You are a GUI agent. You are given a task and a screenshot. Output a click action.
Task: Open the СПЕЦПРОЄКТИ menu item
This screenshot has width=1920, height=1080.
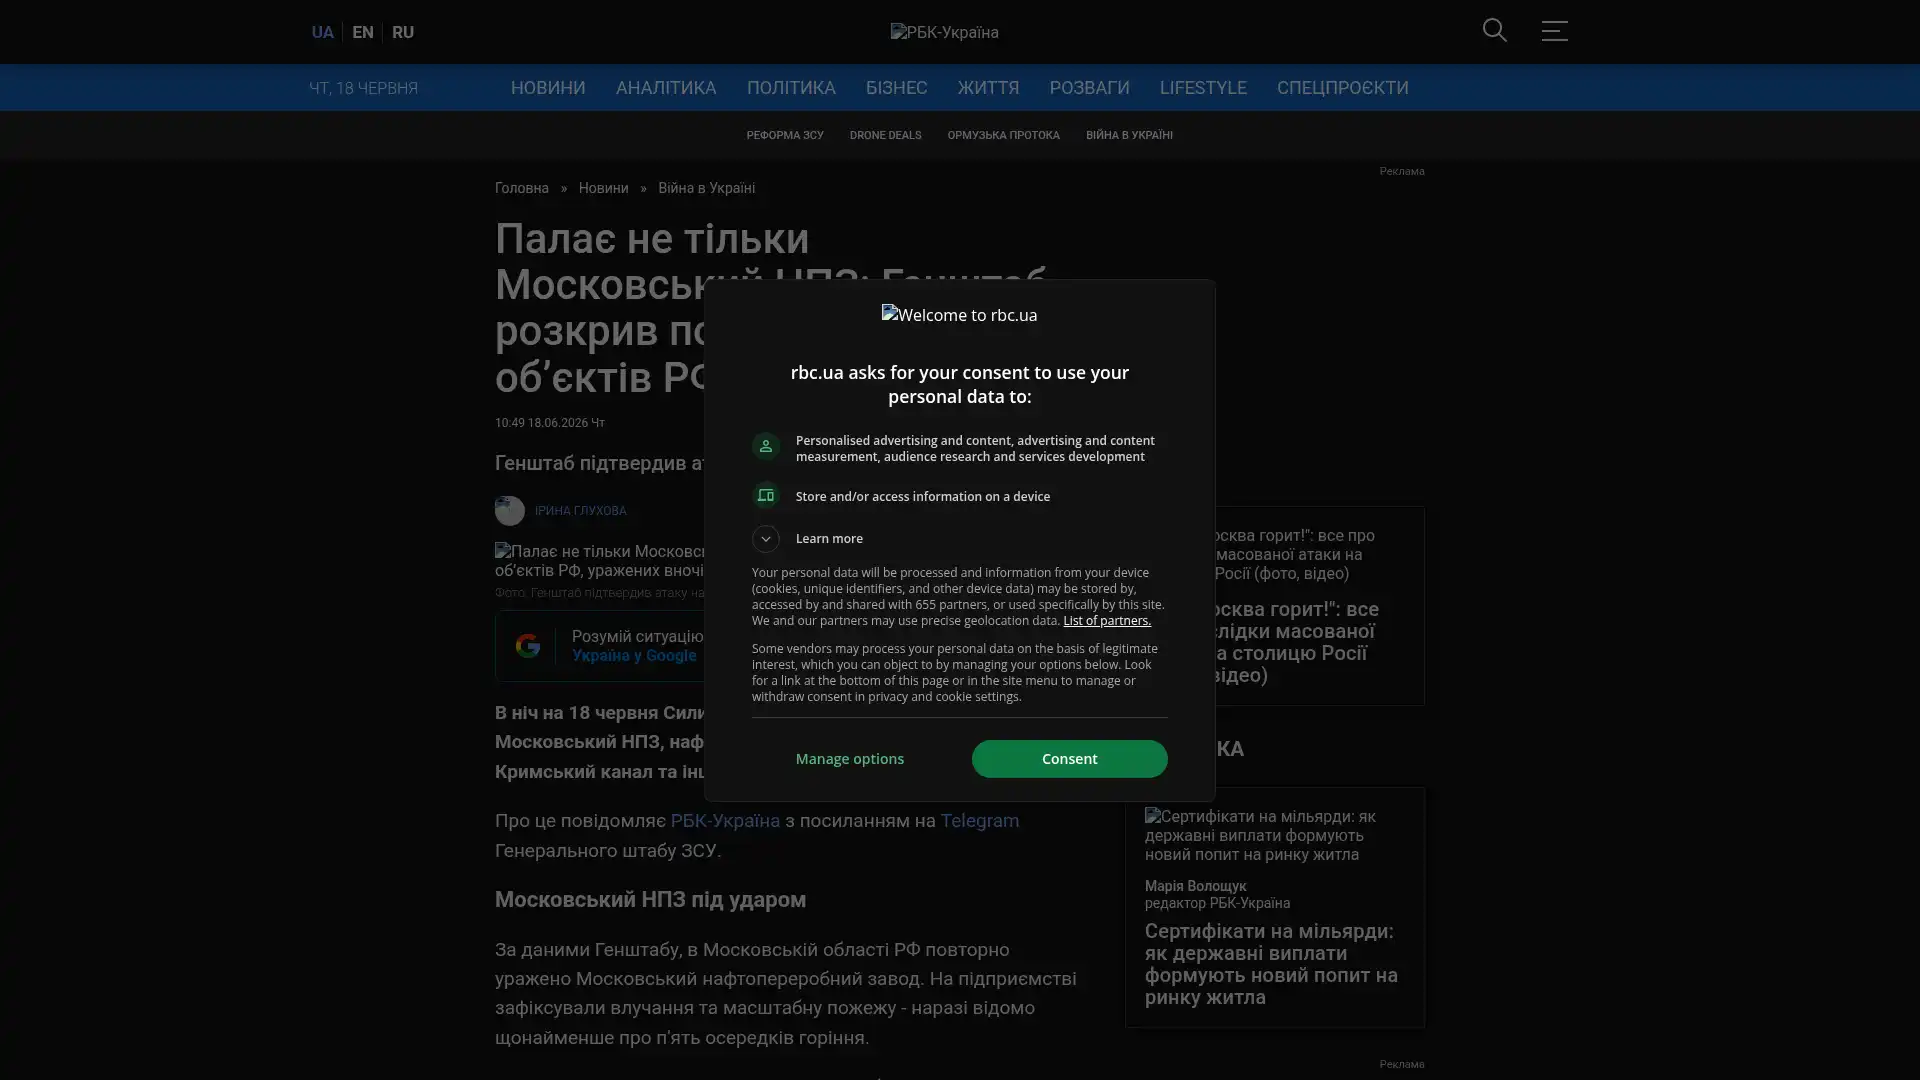point(1342,88)
